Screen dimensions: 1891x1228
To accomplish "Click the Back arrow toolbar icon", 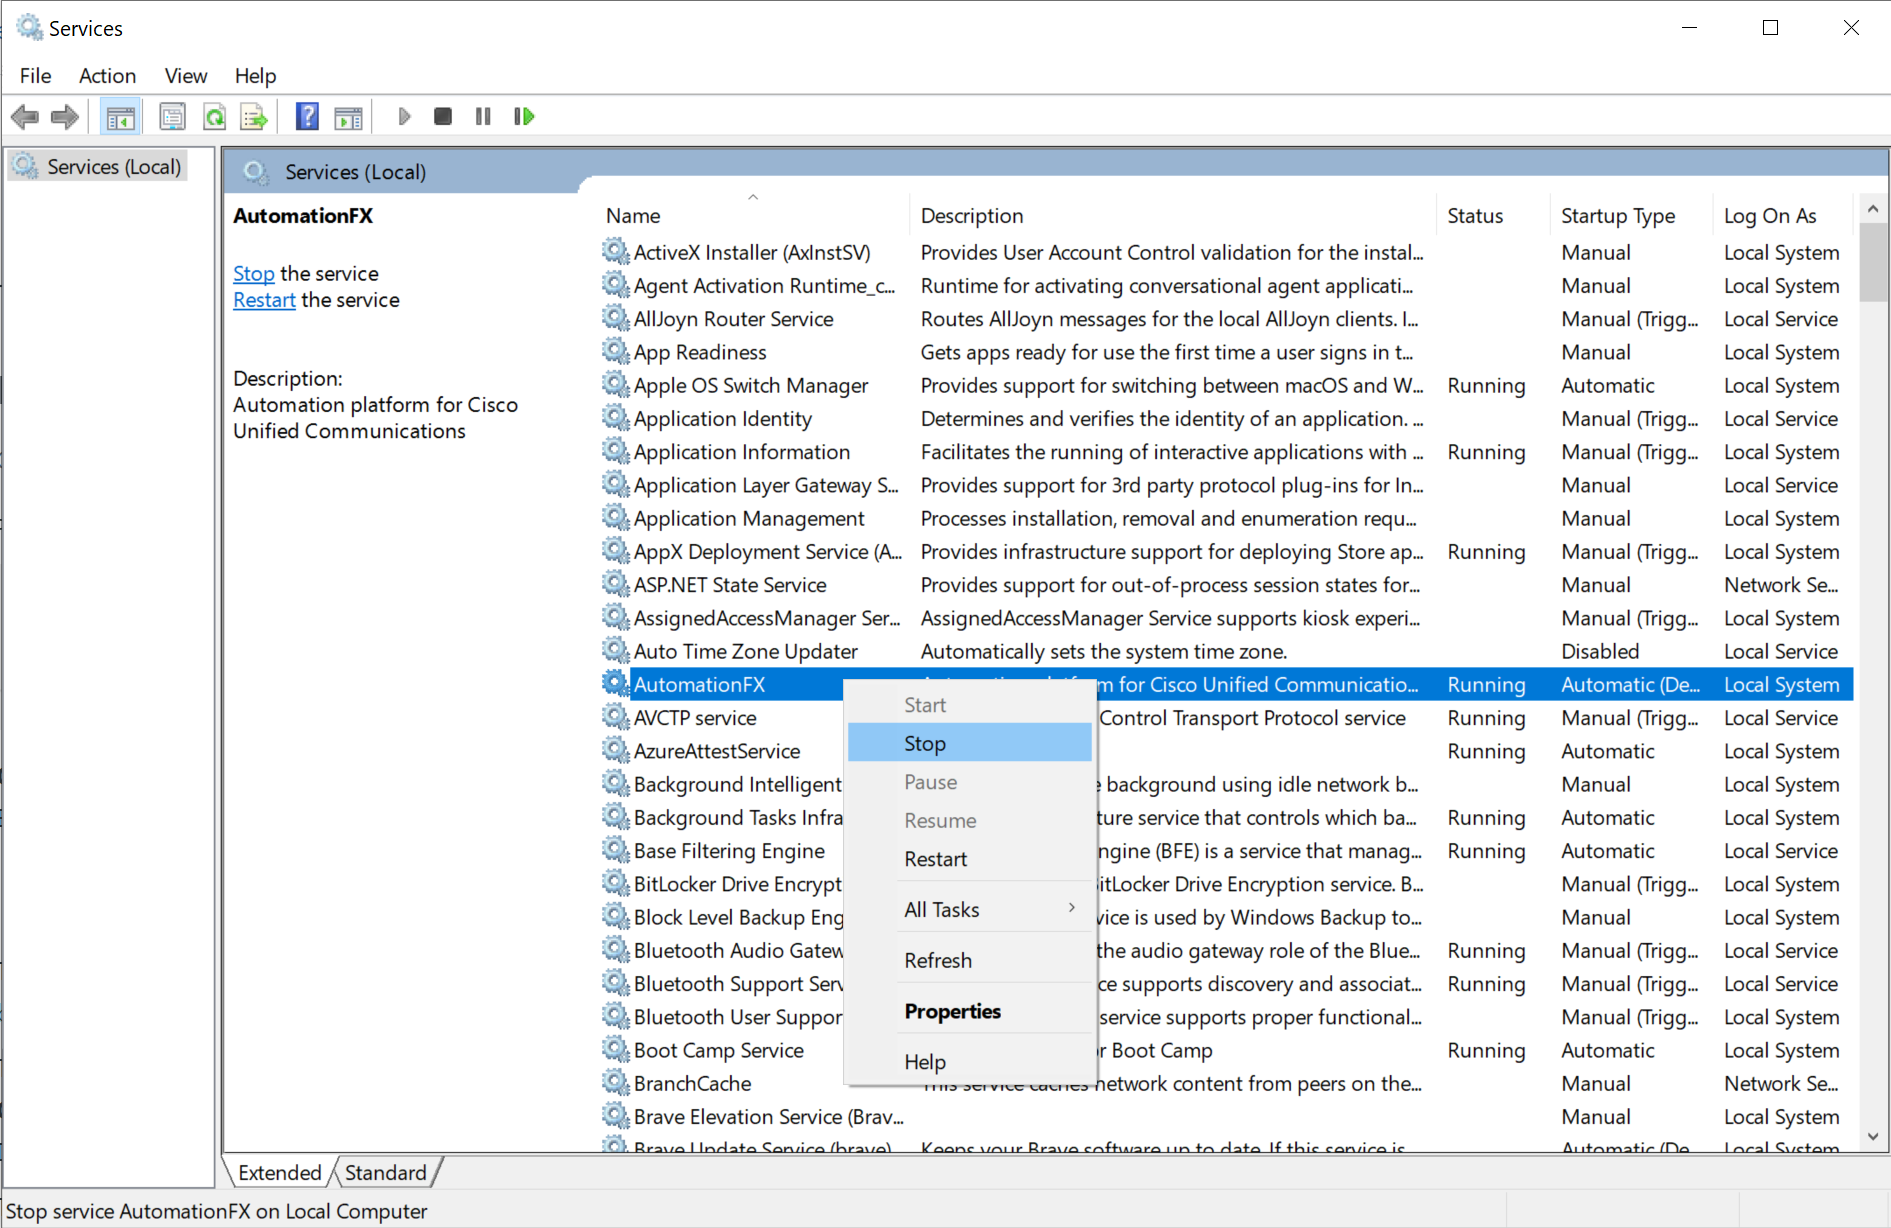I will coord(25,117).
